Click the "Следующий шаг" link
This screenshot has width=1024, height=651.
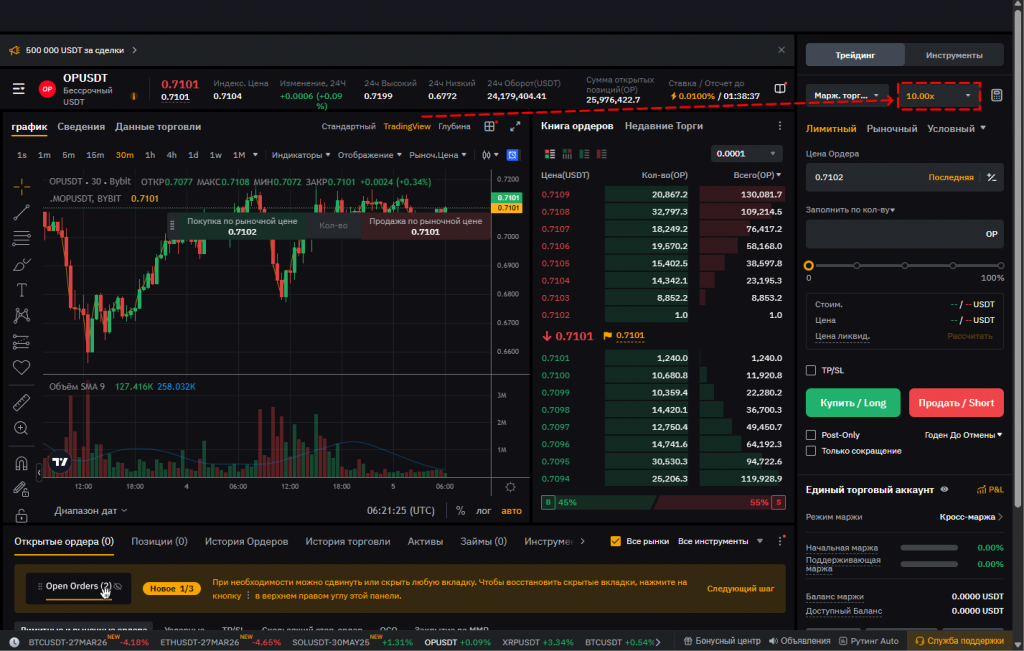pos(740,589)
